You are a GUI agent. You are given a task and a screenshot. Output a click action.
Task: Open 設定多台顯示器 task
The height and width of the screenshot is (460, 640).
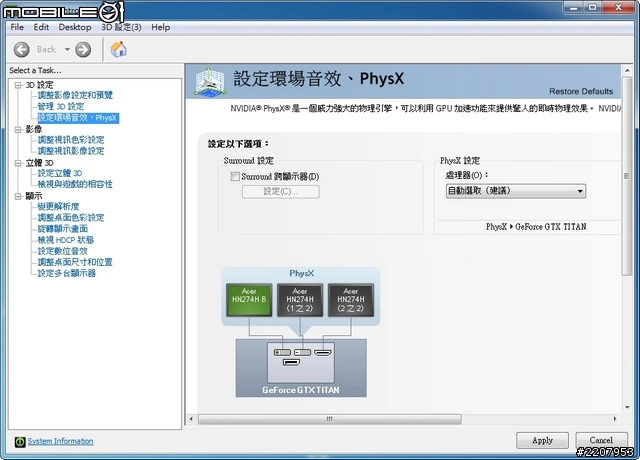[67, 273]
